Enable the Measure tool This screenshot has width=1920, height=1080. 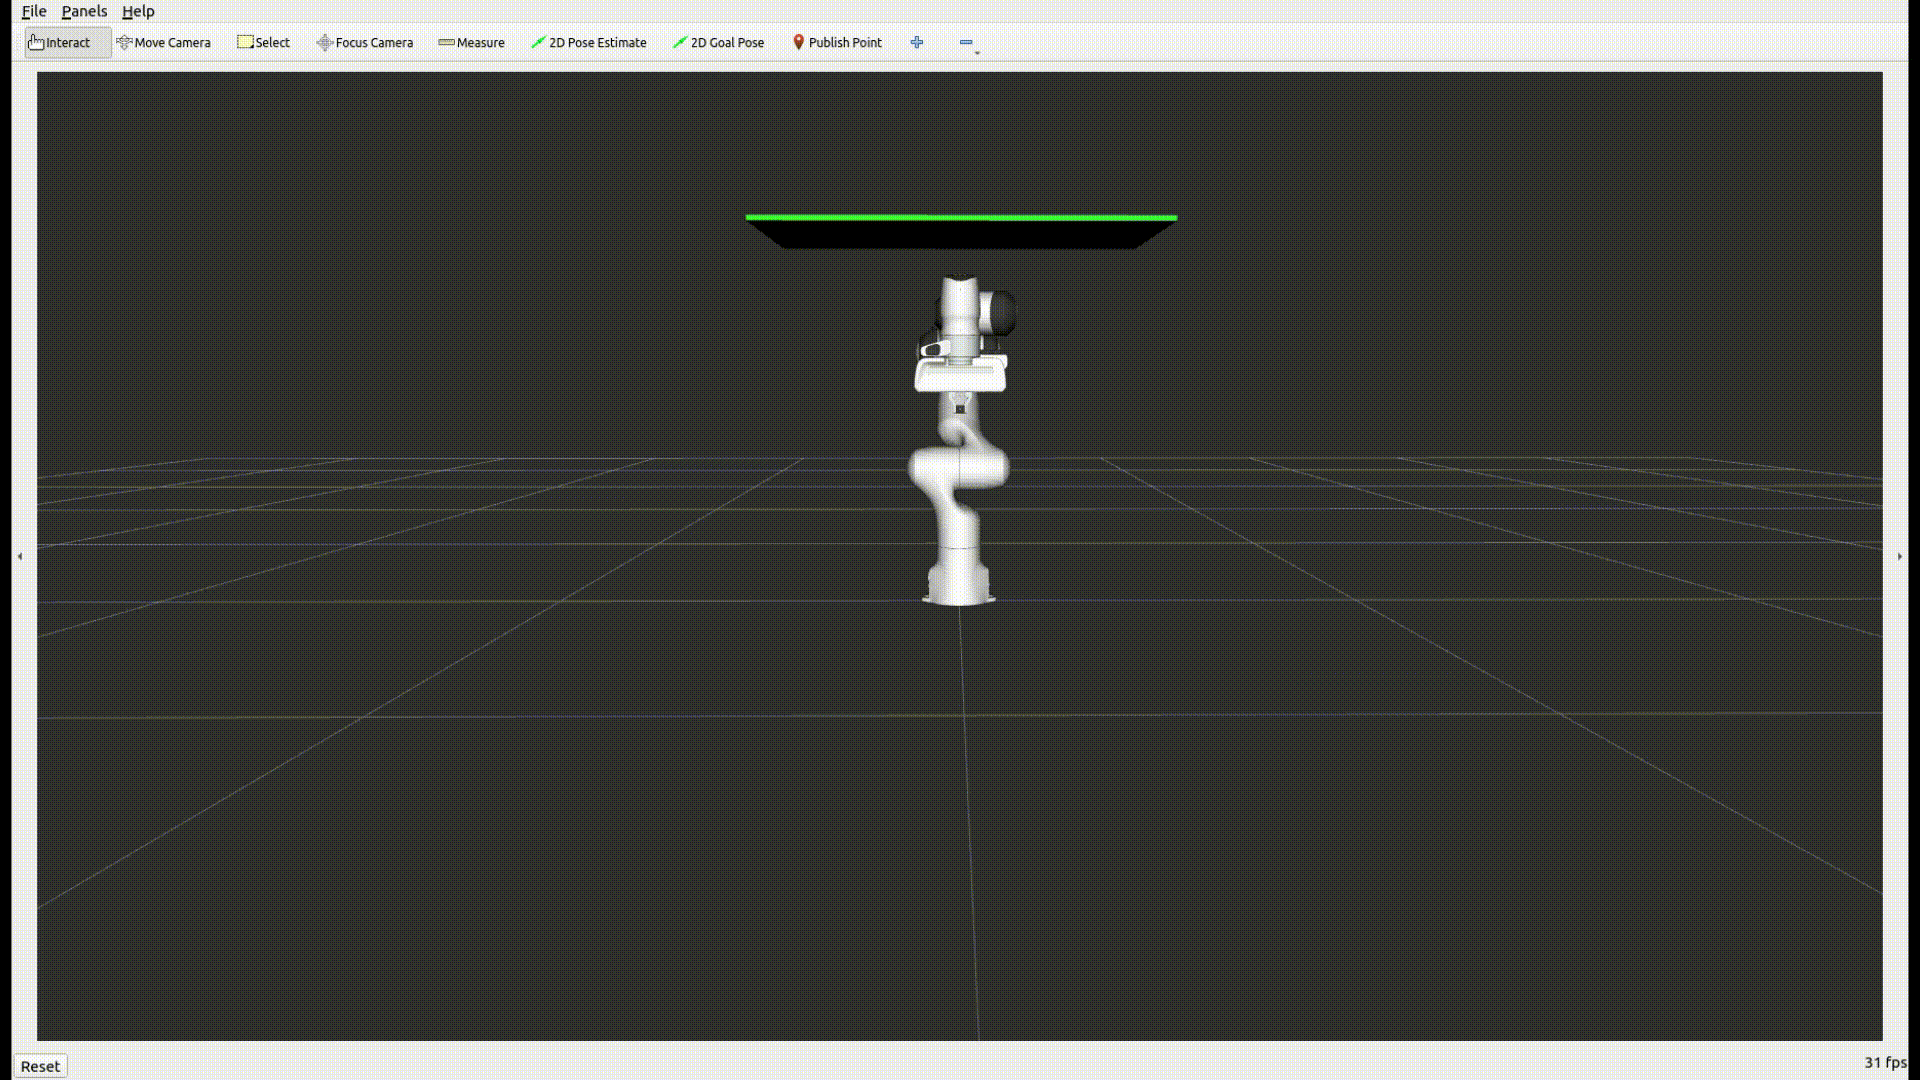(x=471, y=43)
